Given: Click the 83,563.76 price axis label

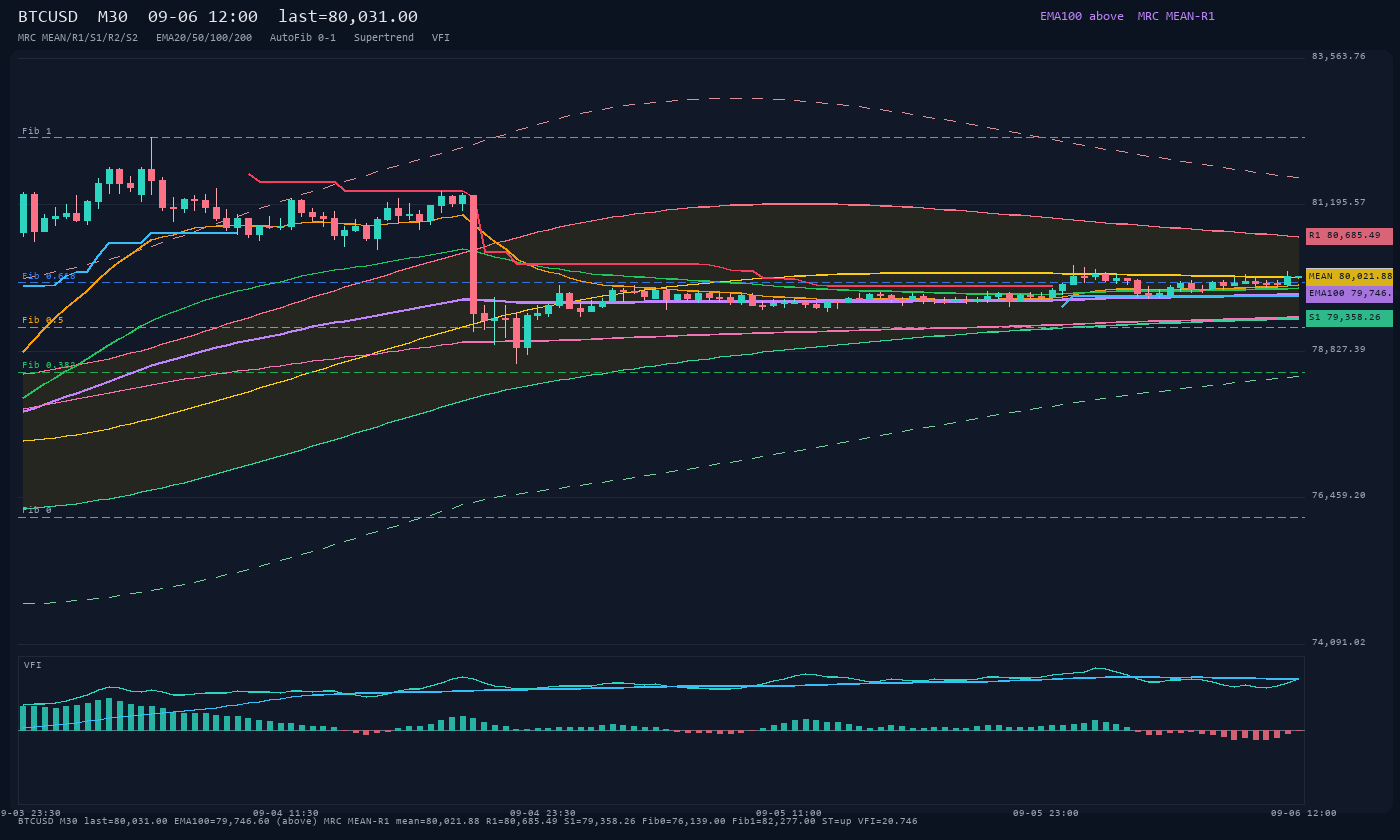Looking at the screenshot, I should point(1338,56).
